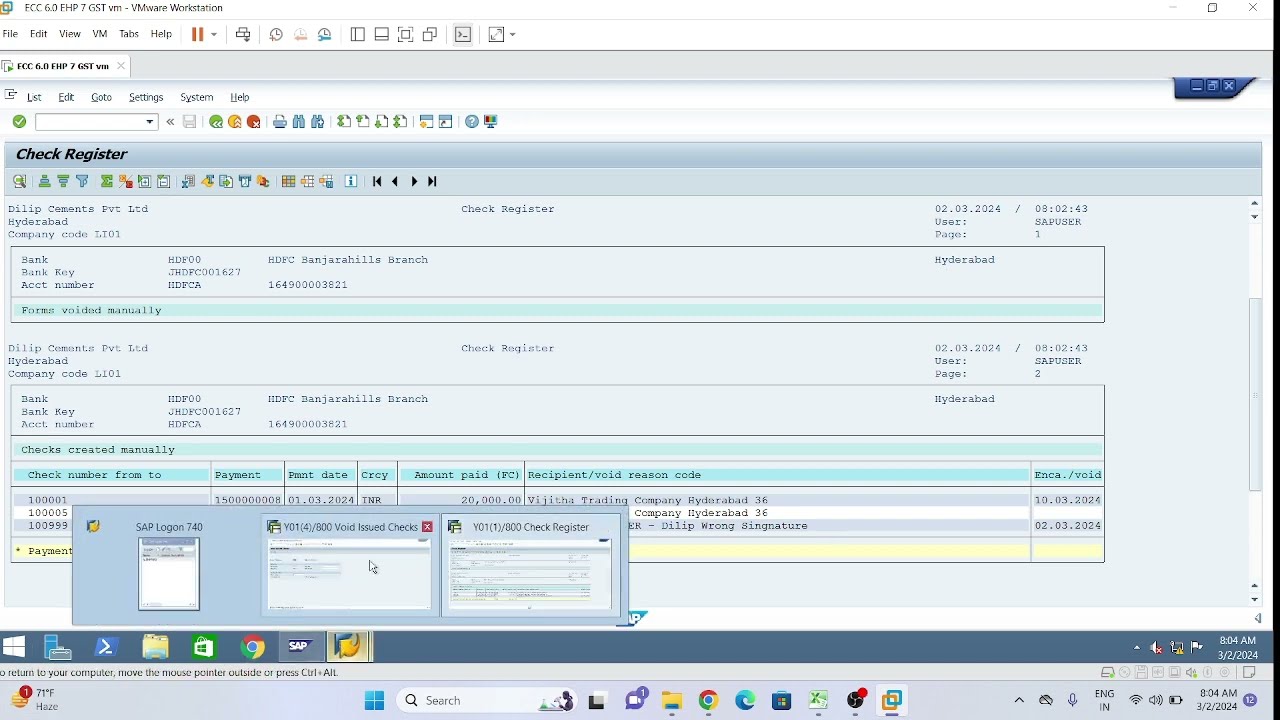Click the yellow Exit icon
The image size is (1280, 720).
coord(235,122)
